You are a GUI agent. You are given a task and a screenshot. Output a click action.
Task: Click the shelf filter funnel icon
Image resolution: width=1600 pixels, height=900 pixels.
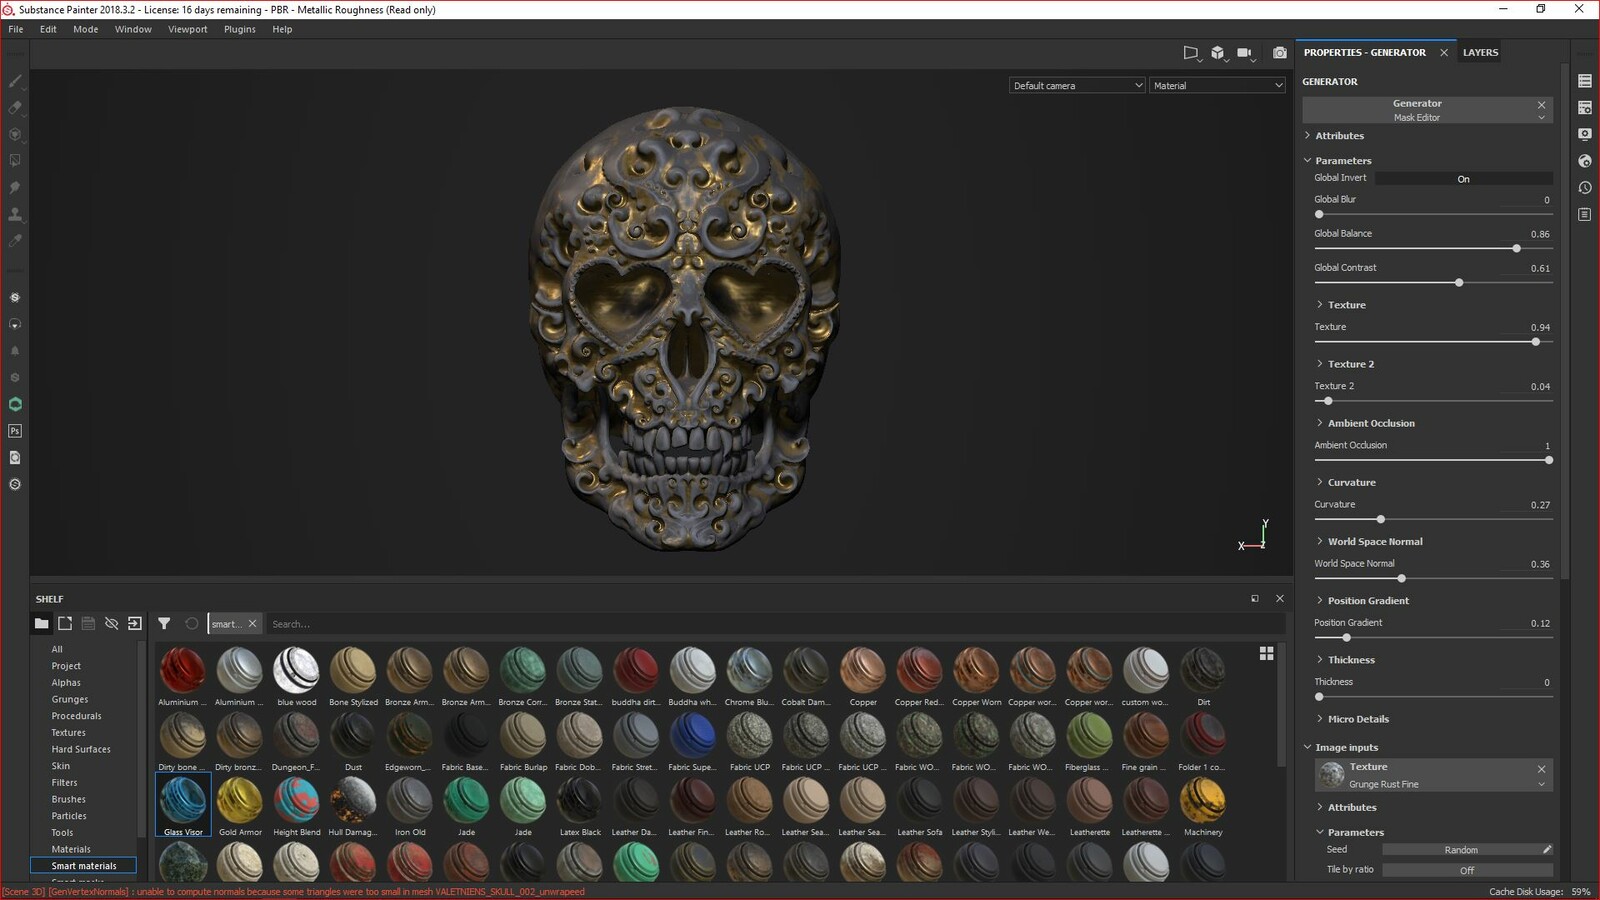coord(164,624)
